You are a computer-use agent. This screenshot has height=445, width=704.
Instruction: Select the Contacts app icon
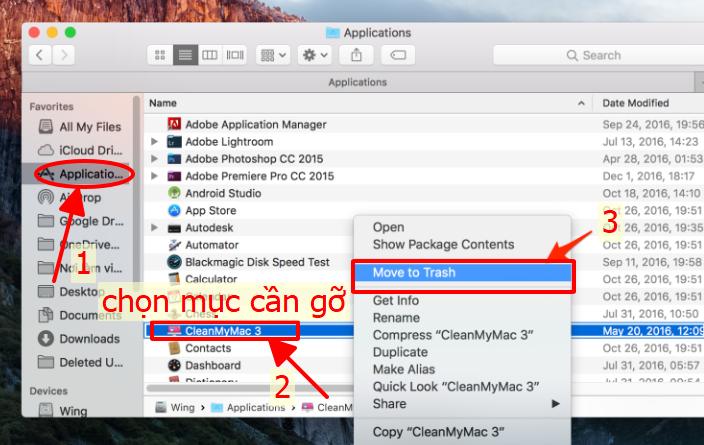(x=174, y=348)
